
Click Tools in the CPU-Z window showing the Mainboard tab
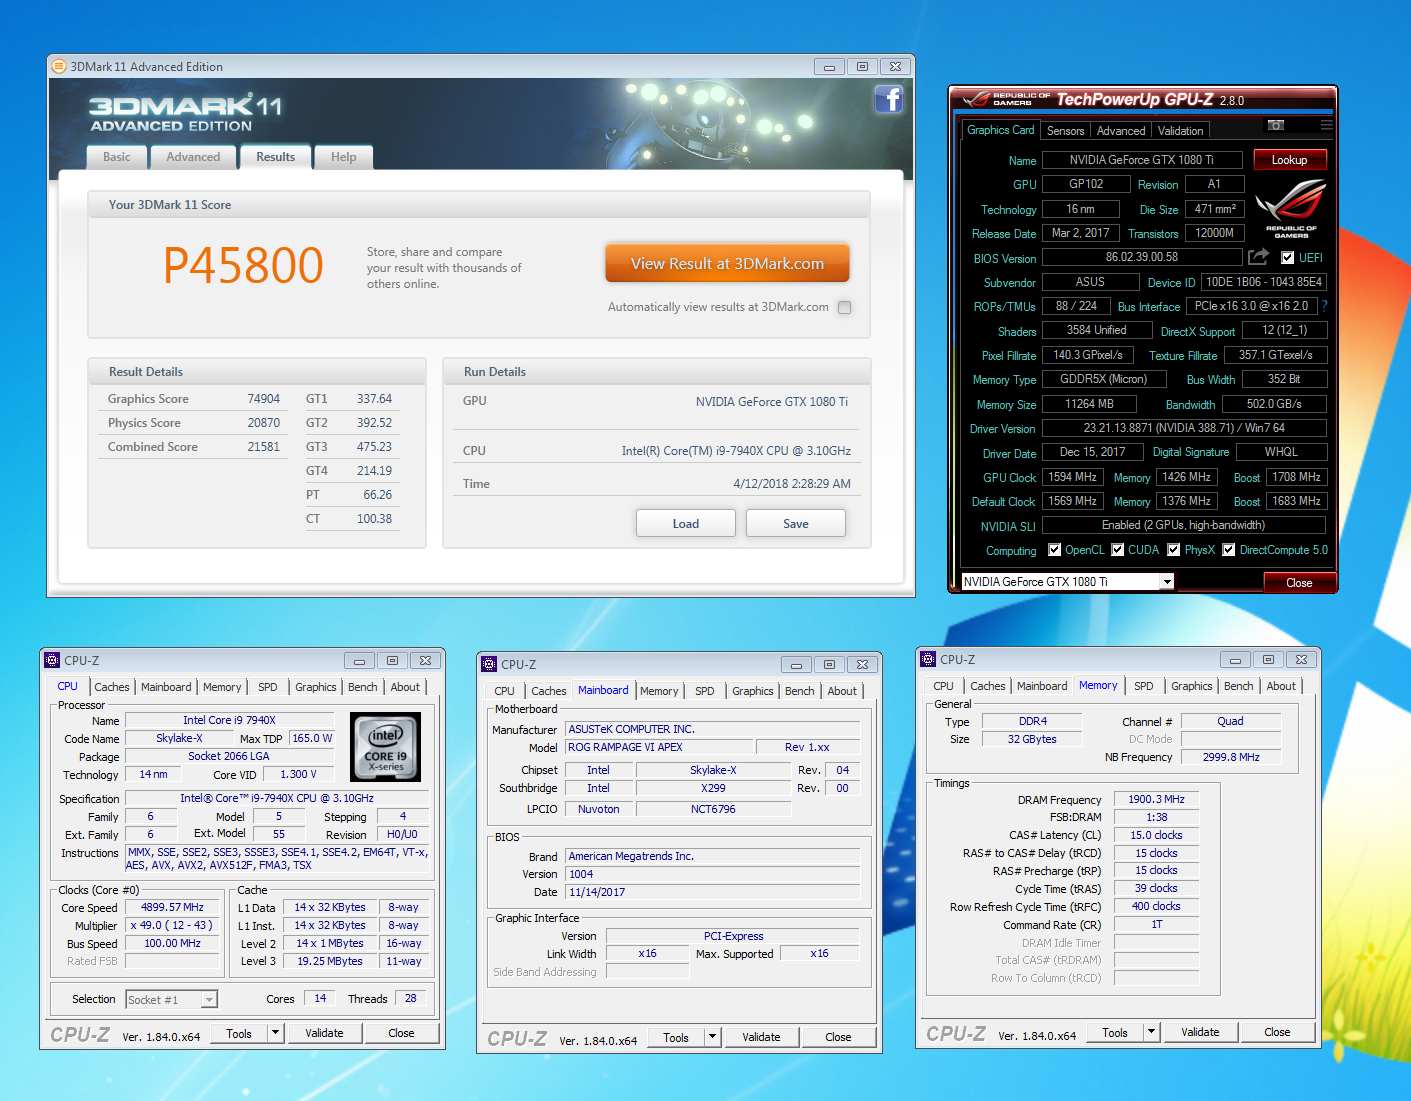pyautogui.click(x=676, y=1037)
